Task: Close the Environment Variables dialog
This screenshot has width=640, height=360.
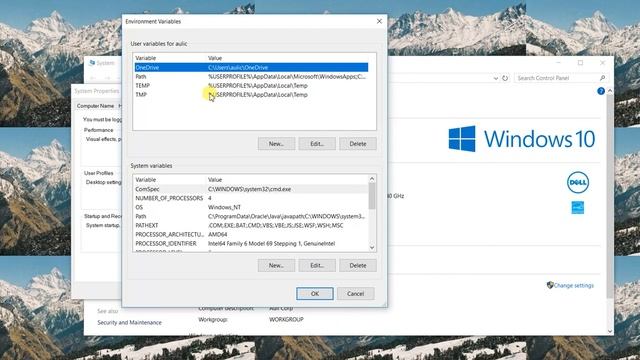Action: point(379,21)
